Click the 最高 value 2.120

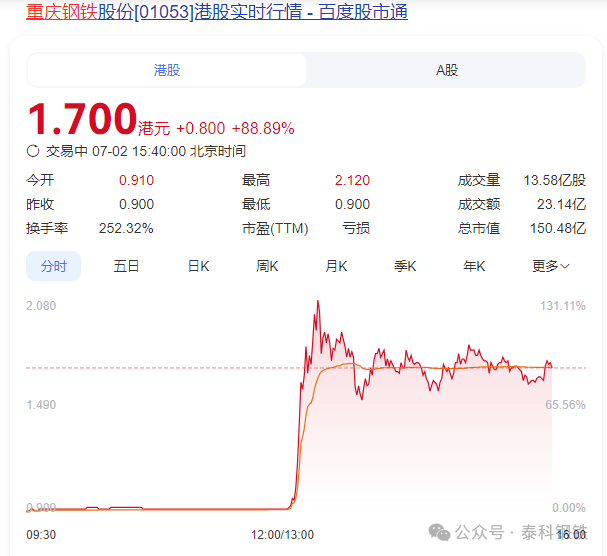click(x=352, y=180)
